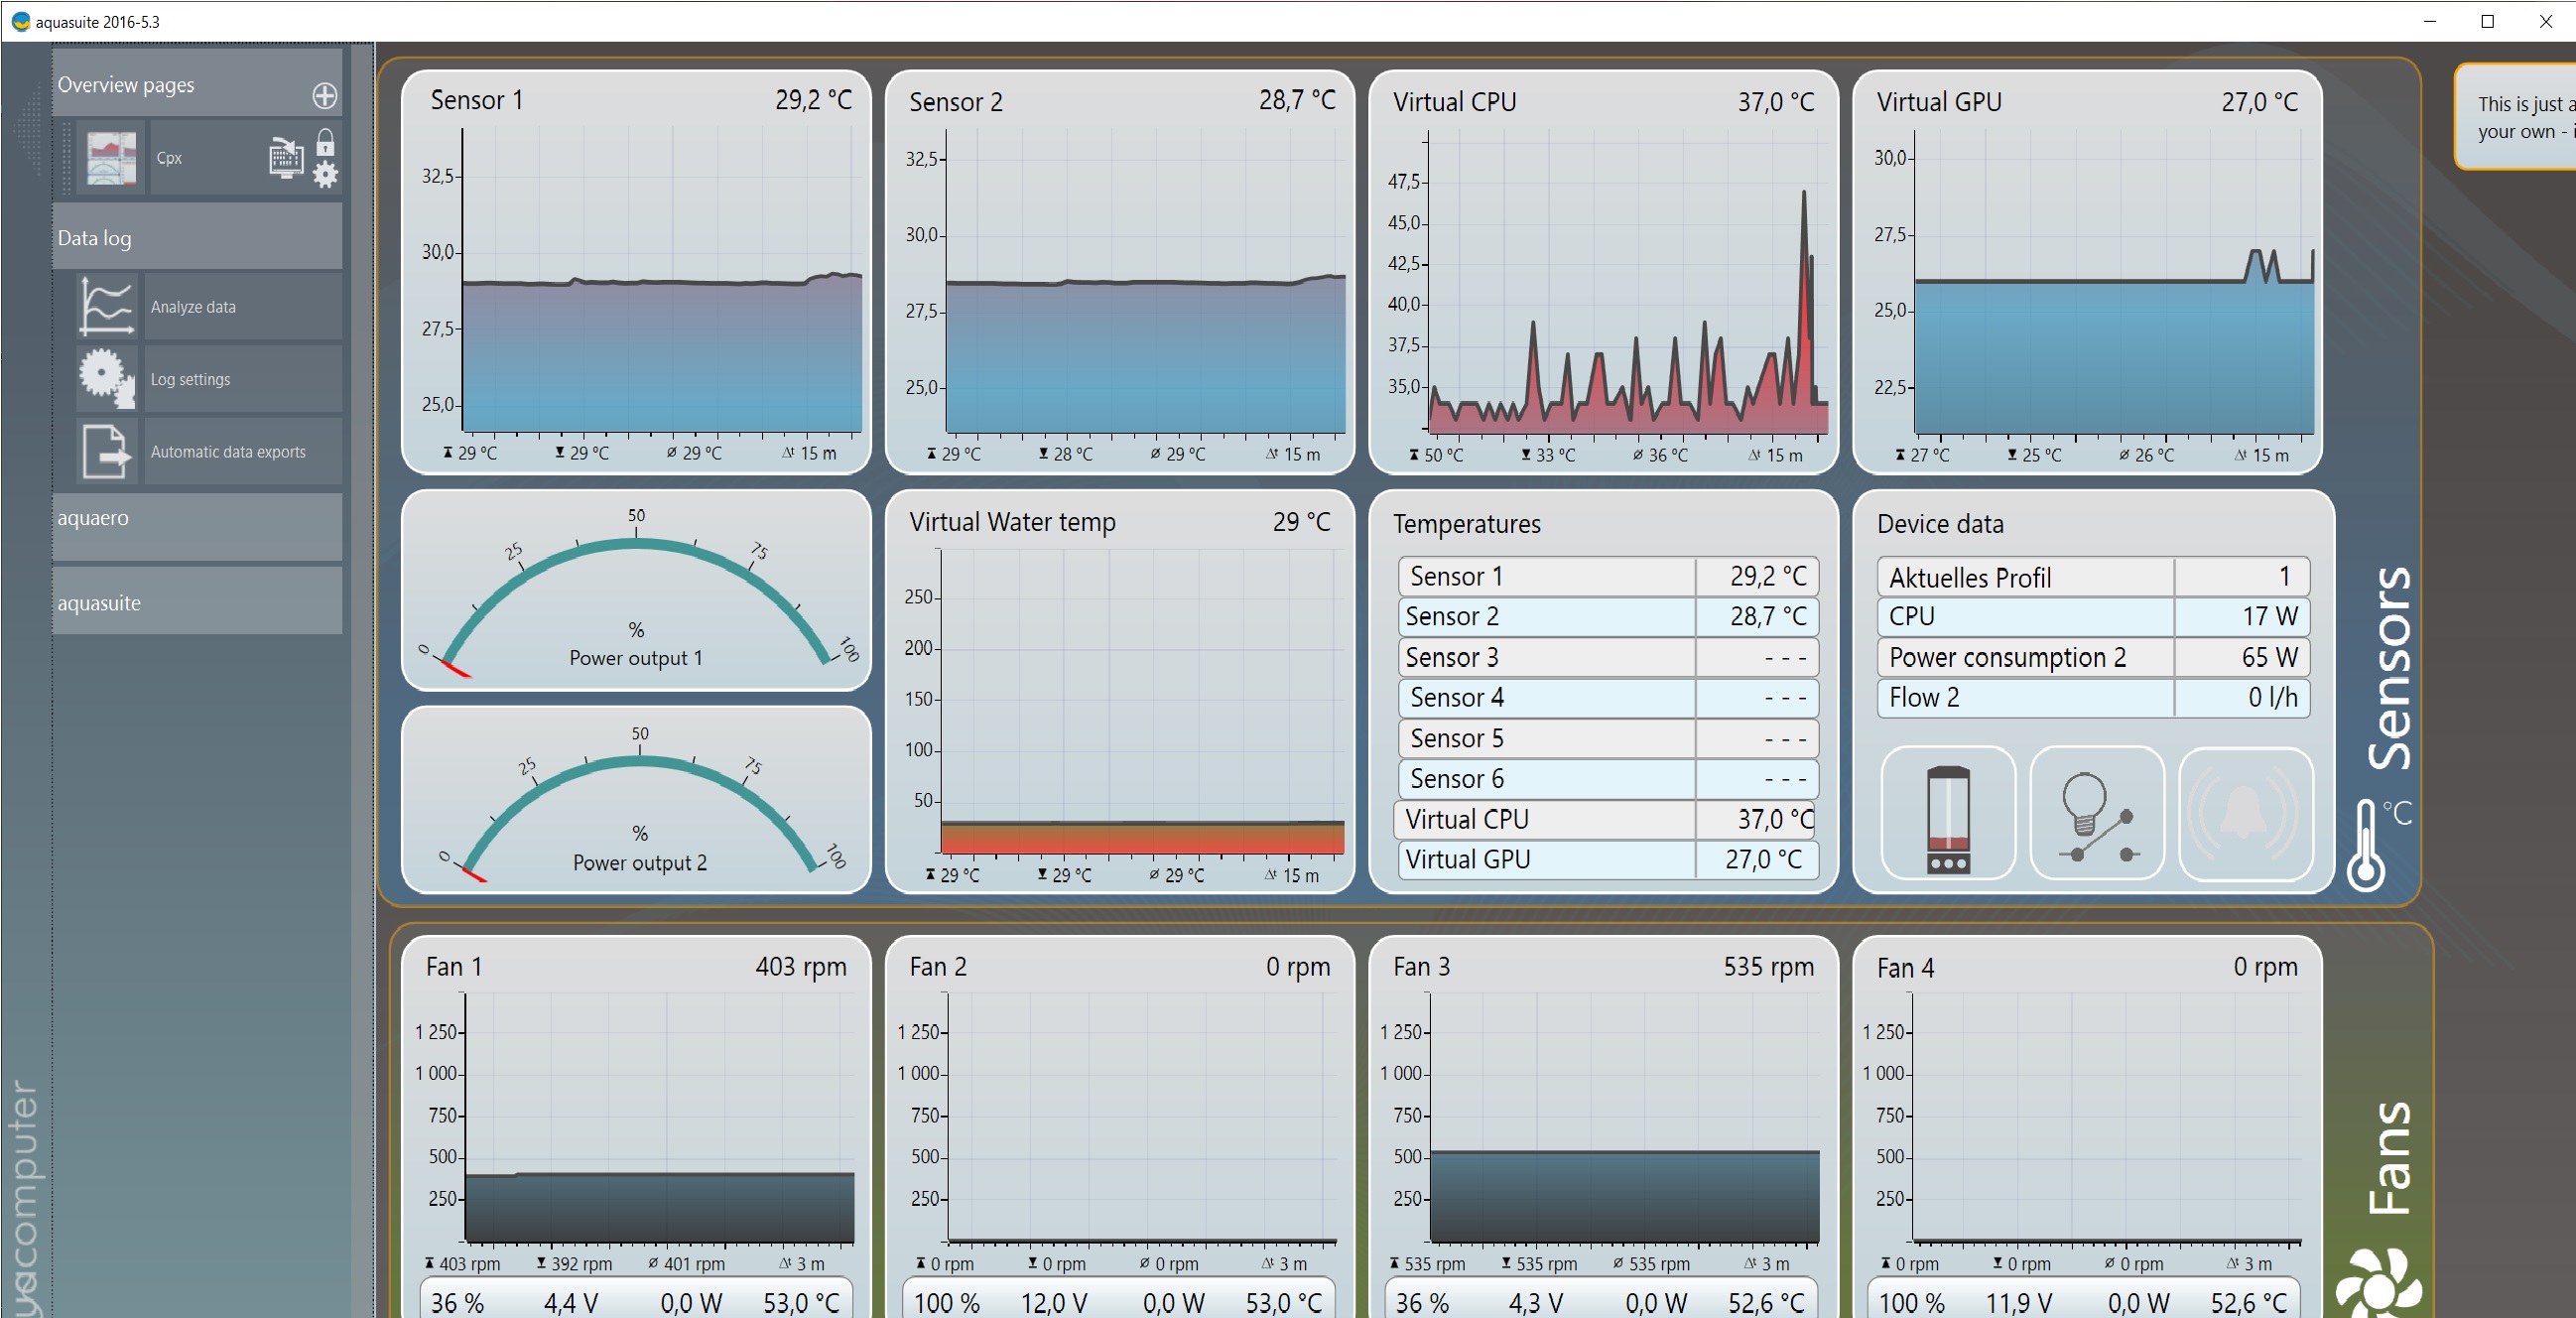Click the Automatic data exports label
This screenshot has height=1318, width=2576.
[228, 452]
